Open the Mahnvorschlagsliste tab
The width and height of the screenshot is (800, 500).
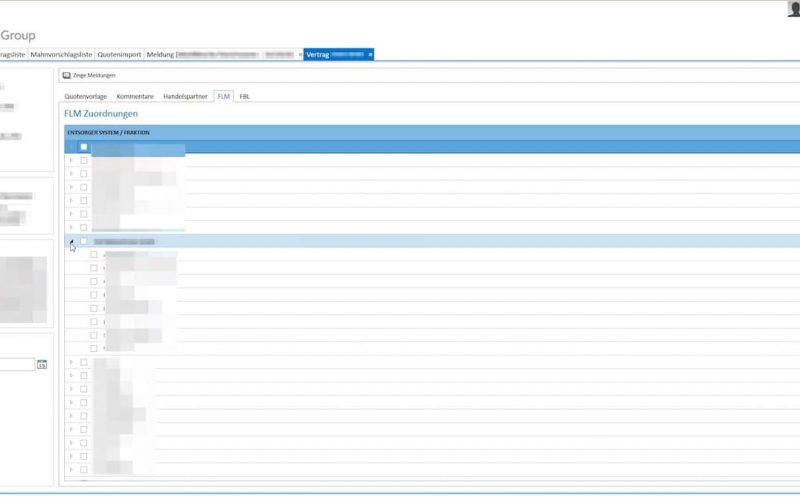click(x=61, y=55)
